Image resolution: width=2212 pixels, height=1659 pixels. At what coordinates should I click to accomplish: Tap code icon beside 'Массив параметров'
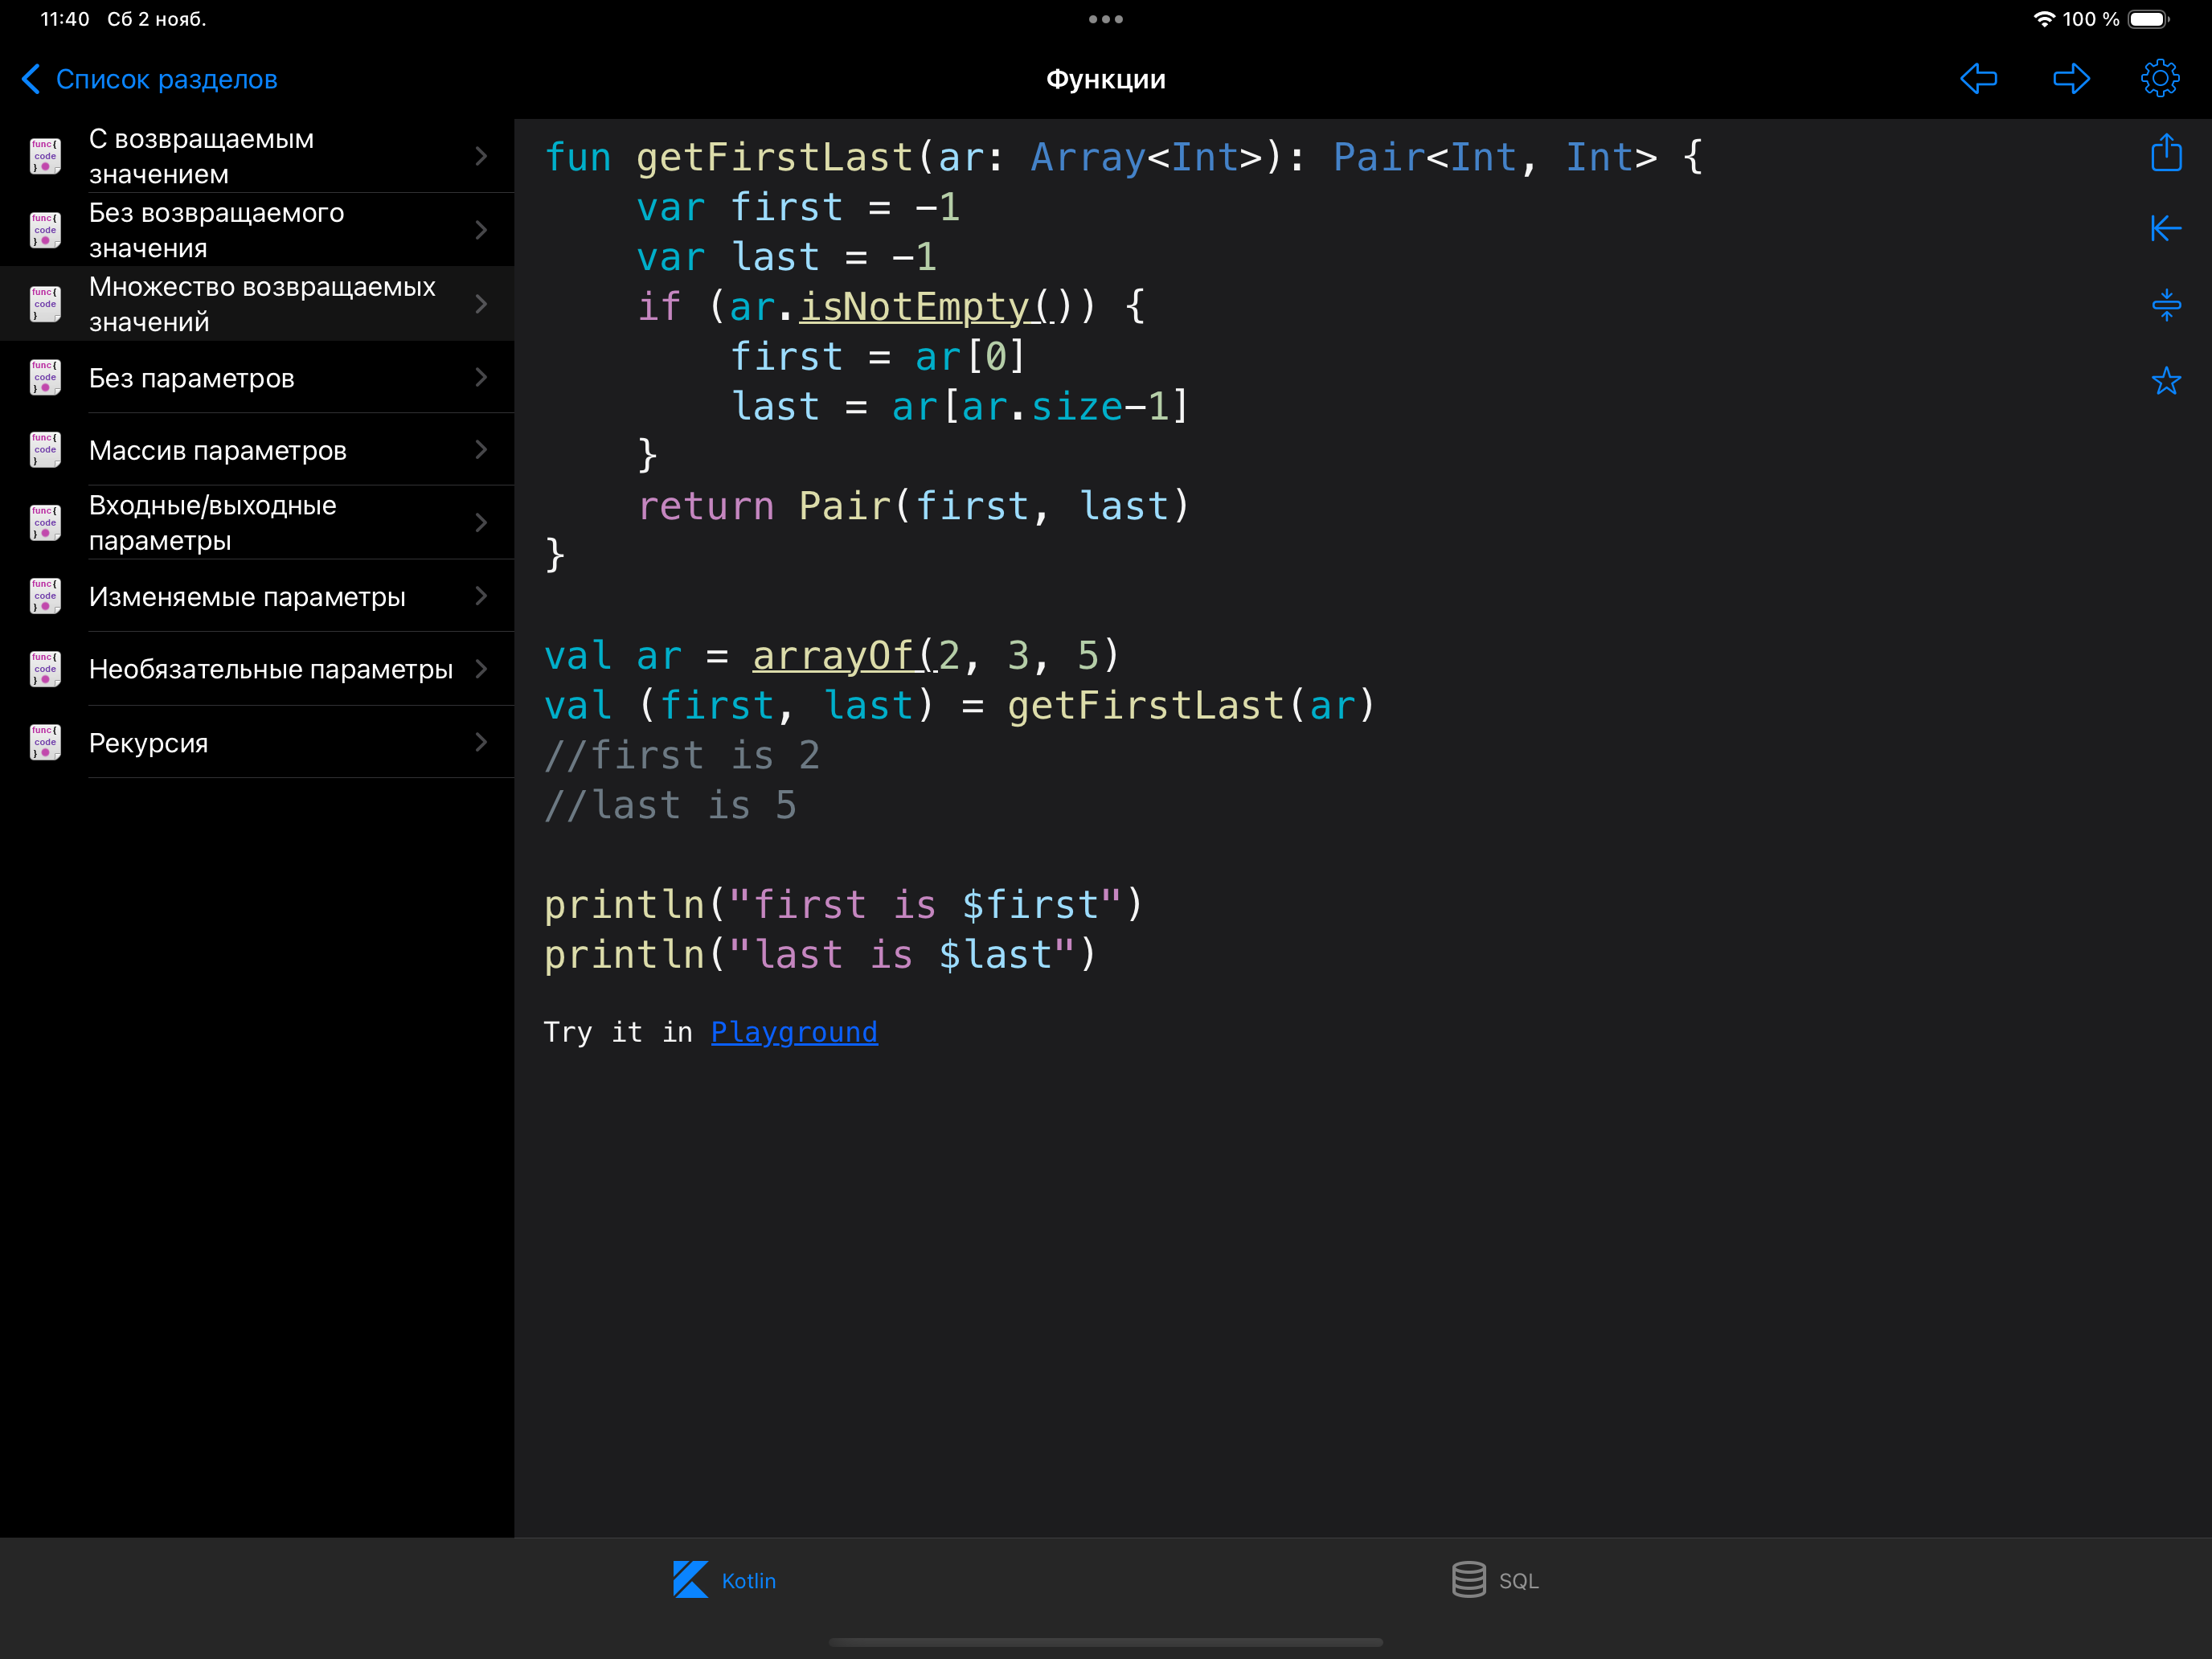[x=45, y=450]
